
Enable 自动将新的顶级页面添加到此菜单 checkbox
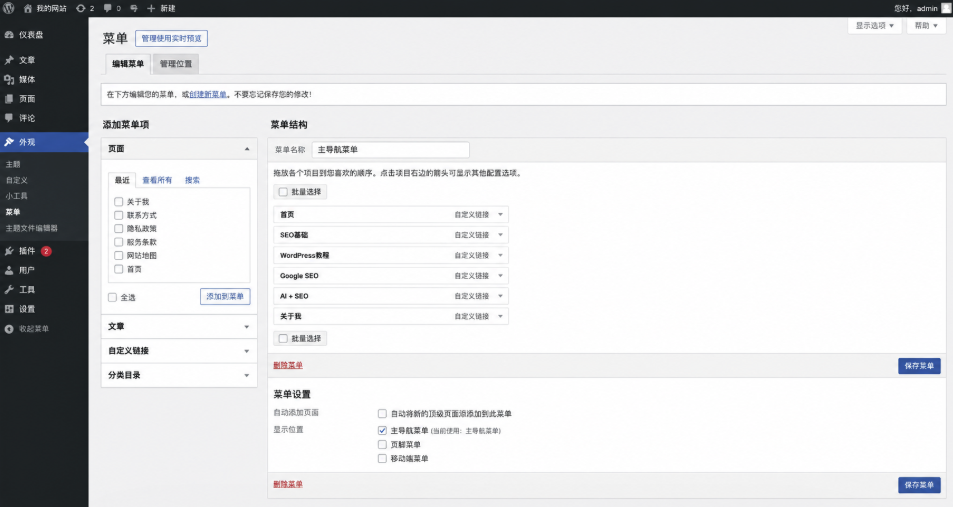tap(382, 414)
